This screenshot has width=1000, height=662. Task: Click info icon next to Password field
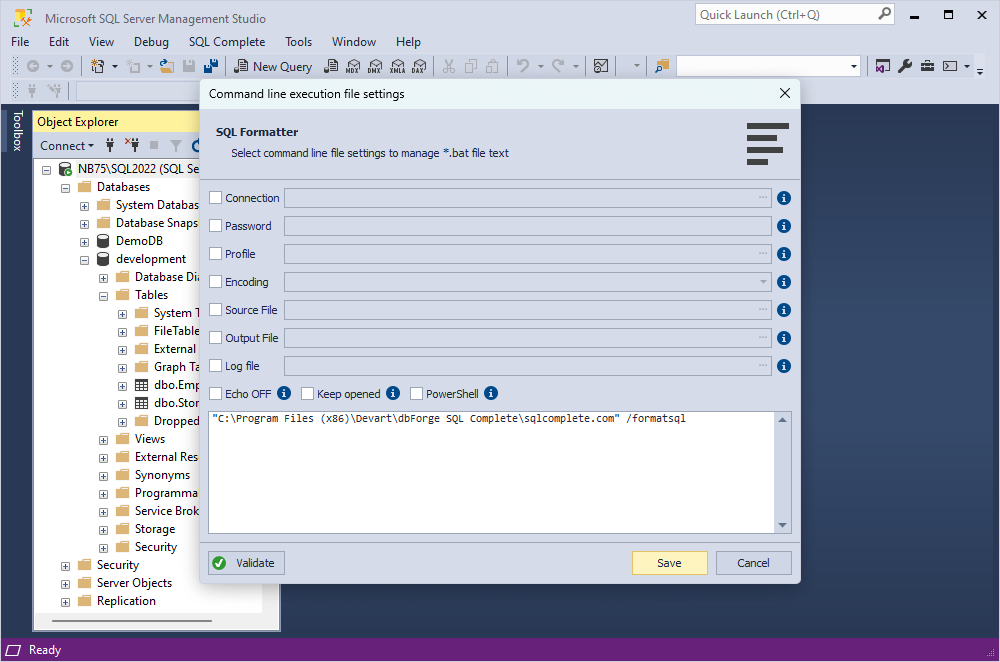pyautogui.click(x=784, y=226)
